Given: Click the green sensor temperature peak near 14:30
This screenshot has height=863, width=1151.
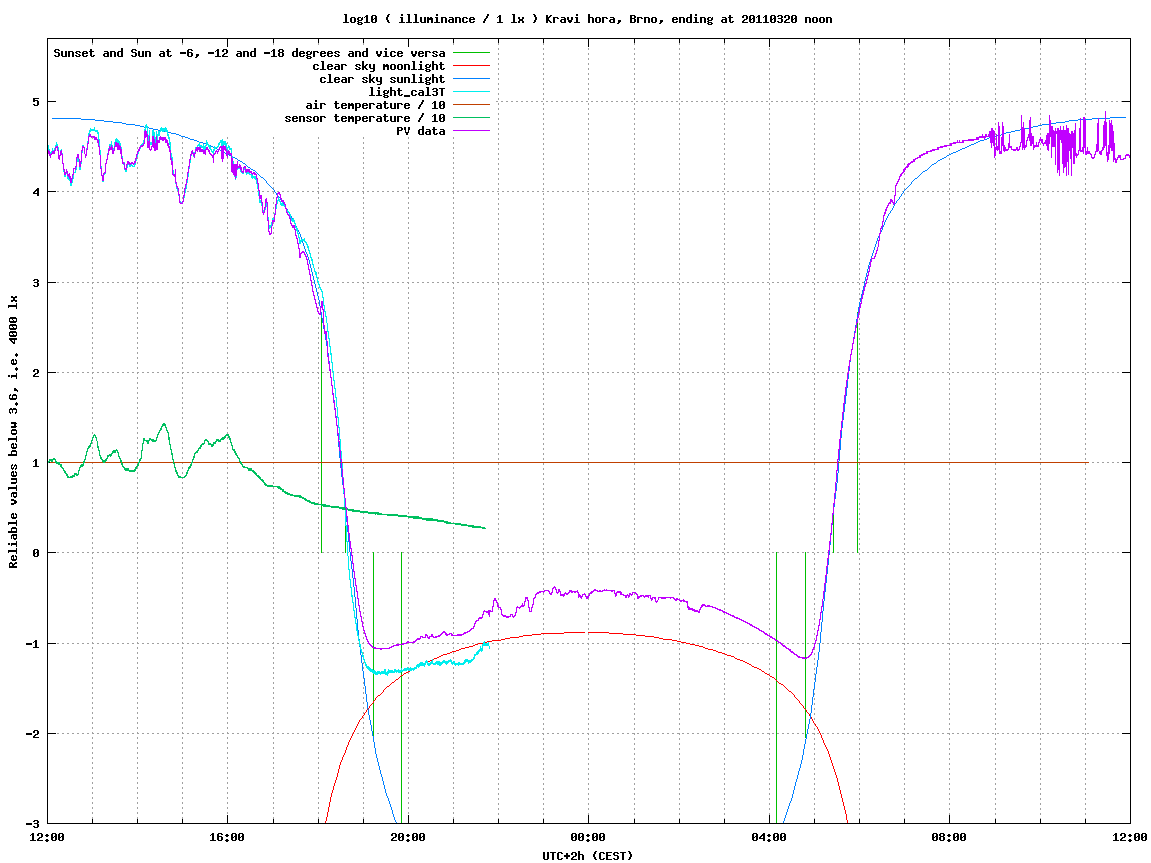Looking at the screenshot, I should pos(164,424).
